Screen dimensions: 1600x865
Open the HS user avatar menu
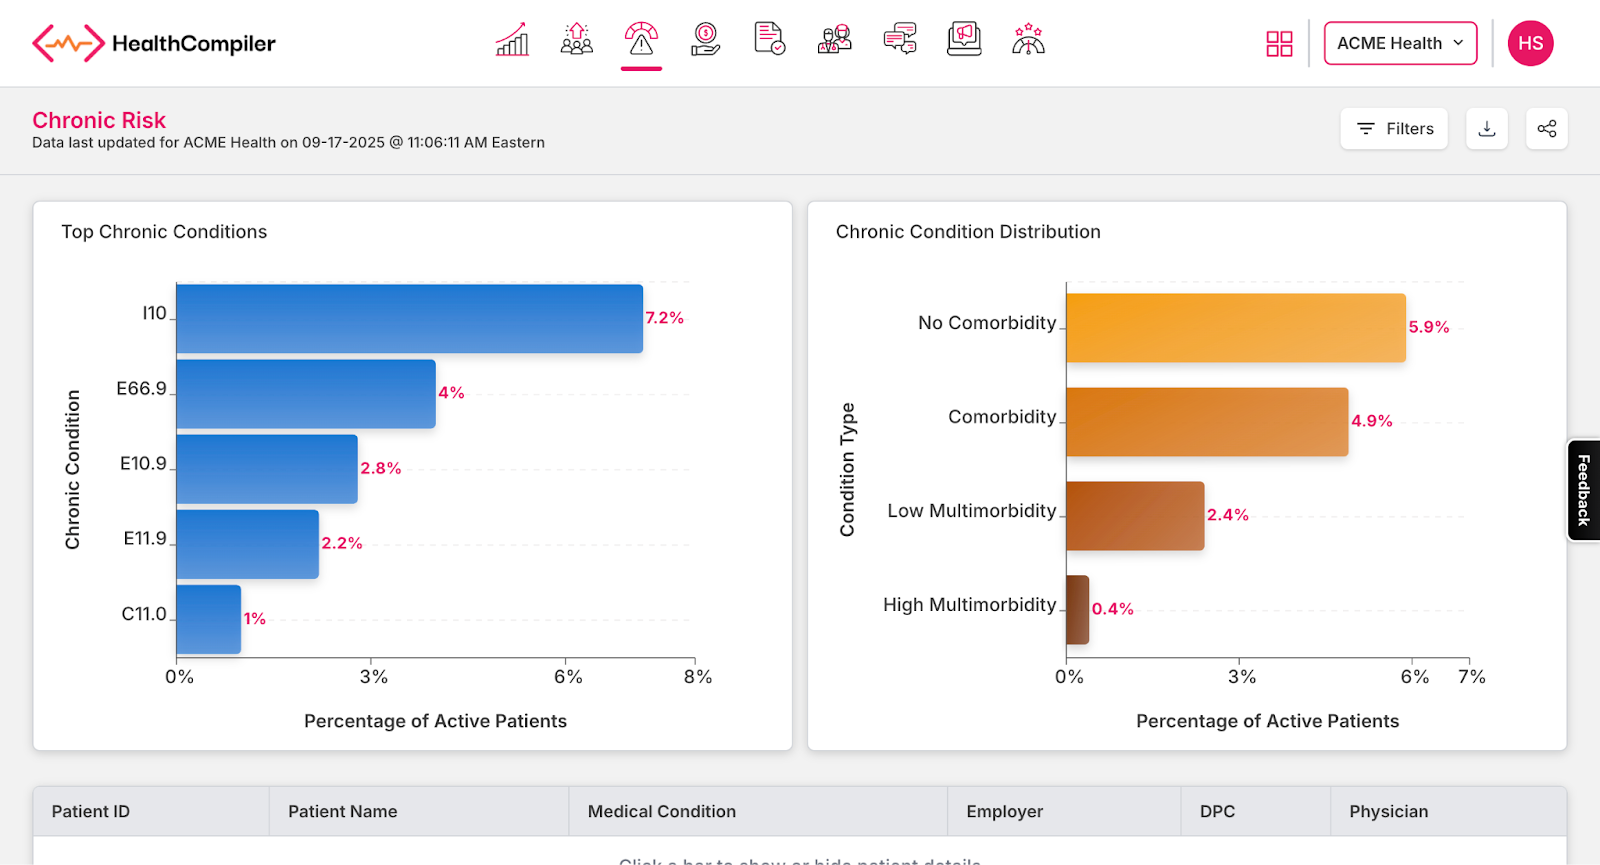point(1530,44)
